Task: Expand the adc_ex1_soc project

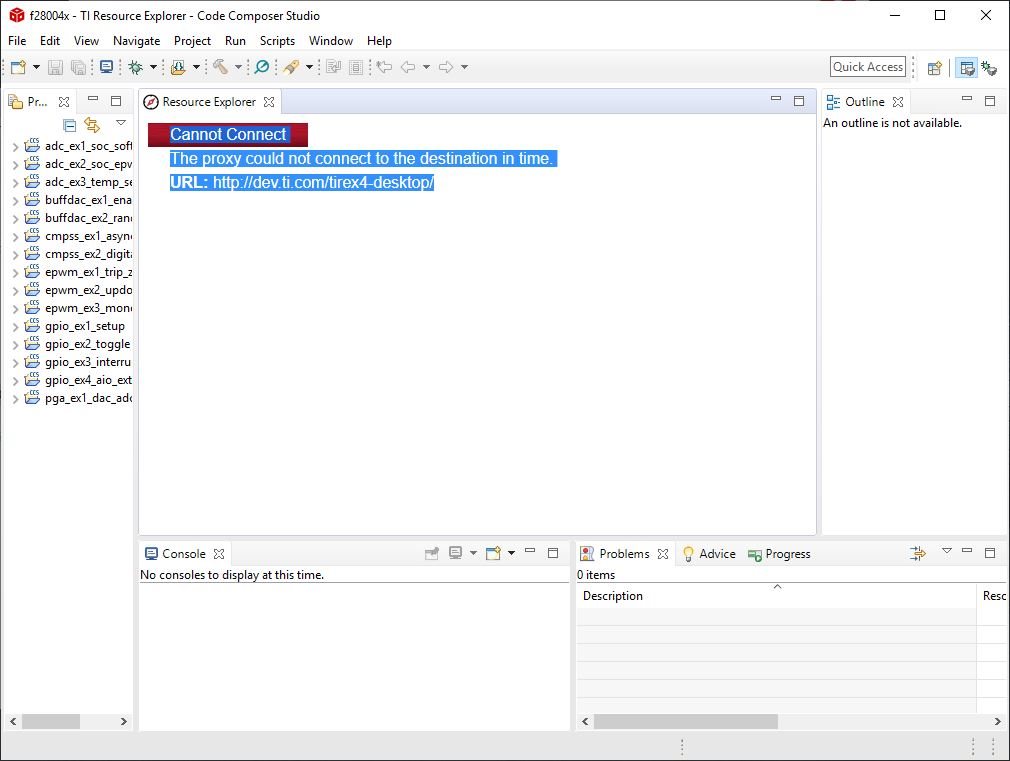Action: [15, 147]
